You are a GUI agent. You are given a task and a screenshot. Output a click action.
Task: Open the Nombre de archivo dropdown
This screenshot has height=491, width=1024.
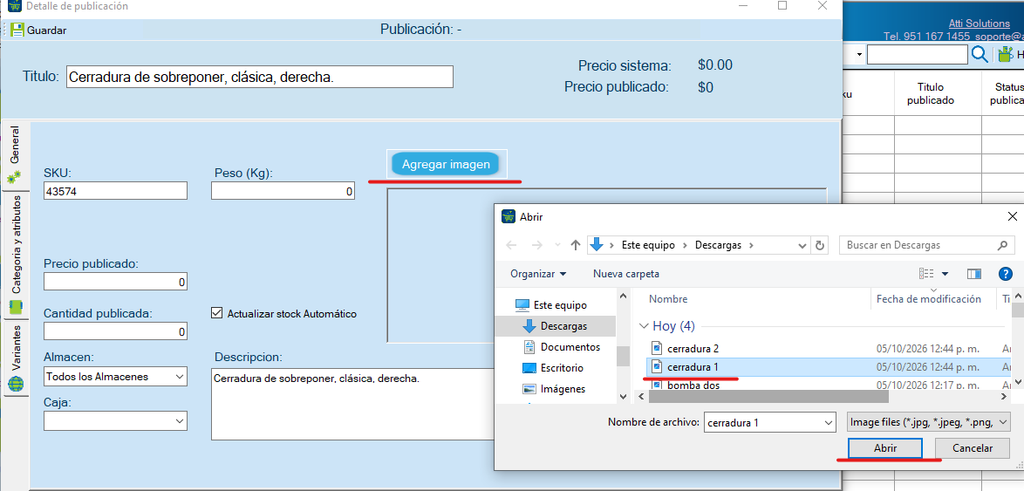828,422
